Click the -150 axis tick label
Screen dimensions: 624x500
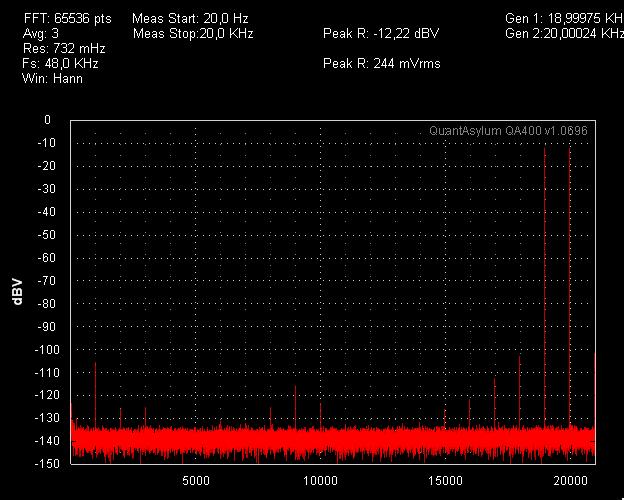point(47,464)
